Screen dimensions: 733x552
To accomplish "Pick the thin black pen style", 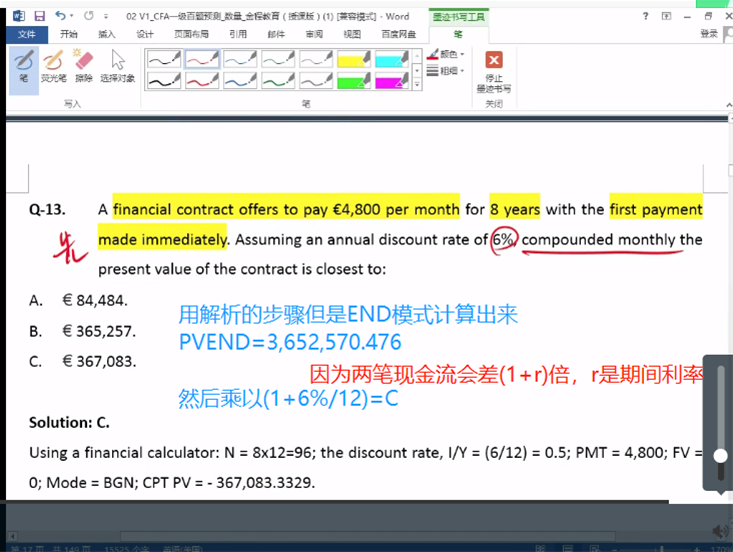I will point(164,59).
